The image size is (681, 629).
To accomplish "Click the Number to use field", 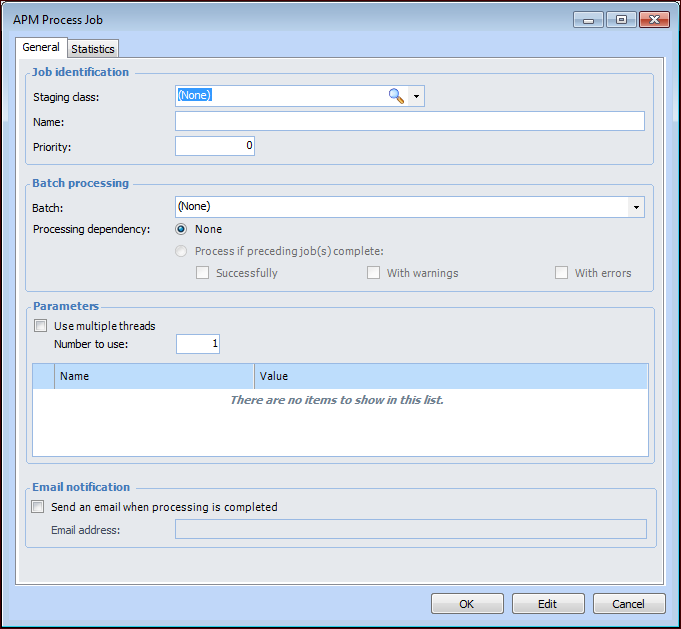I will pyautogui.click(x=198, y=344).
